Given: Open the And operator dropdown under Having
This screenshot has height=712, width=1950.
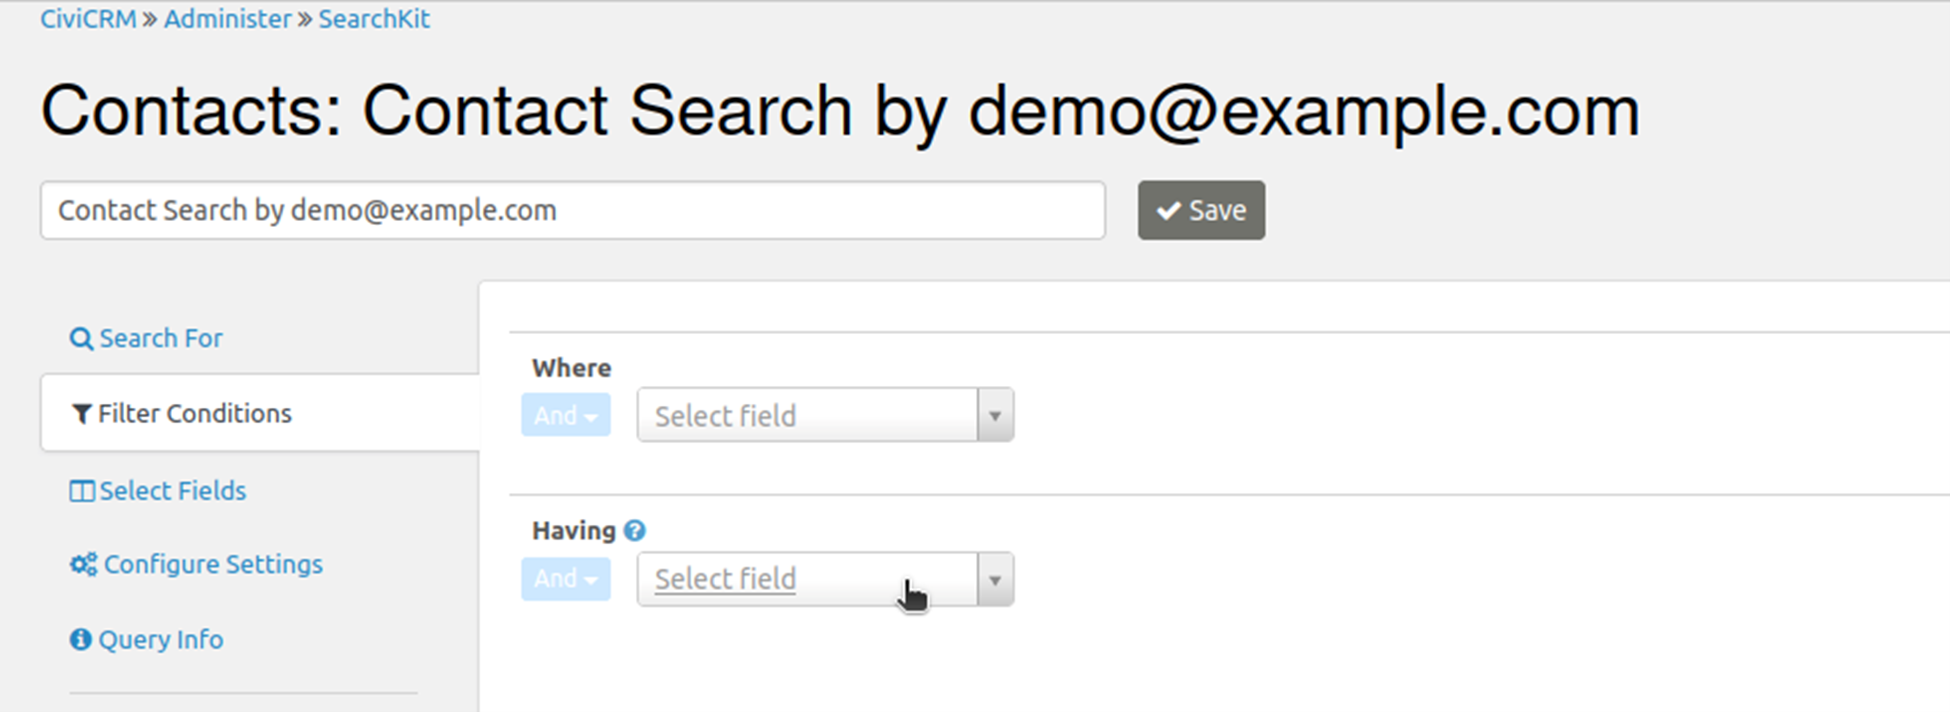Looking at the screenshot, I should click(565, 579).
